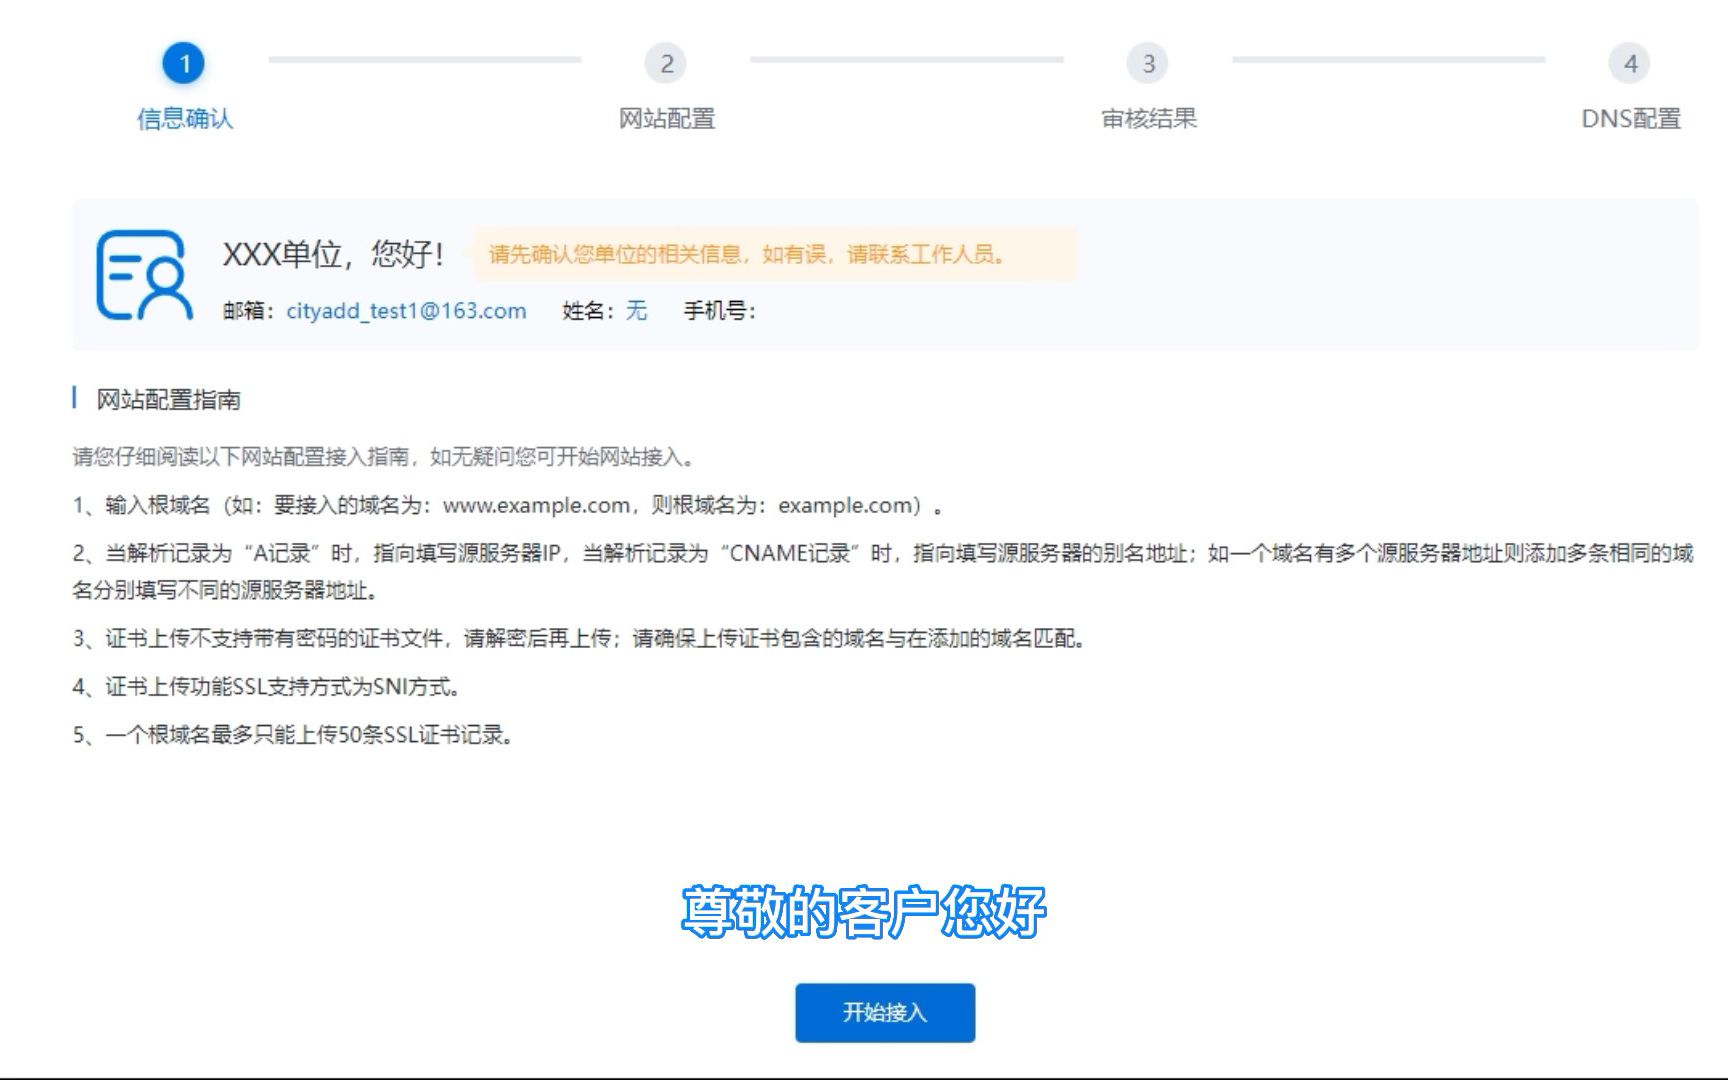
Task: Click guide item 1 about 输入根域名
Action: click(x=507, y=505)
